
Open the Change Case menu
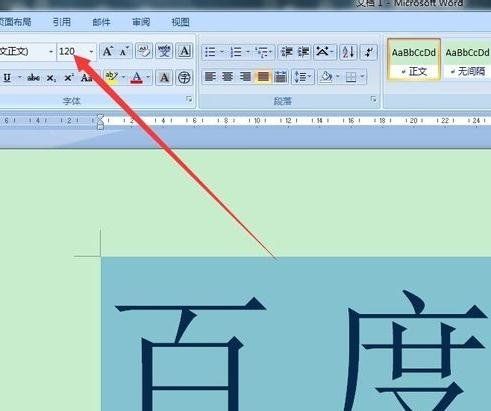(x=86, y=78)
